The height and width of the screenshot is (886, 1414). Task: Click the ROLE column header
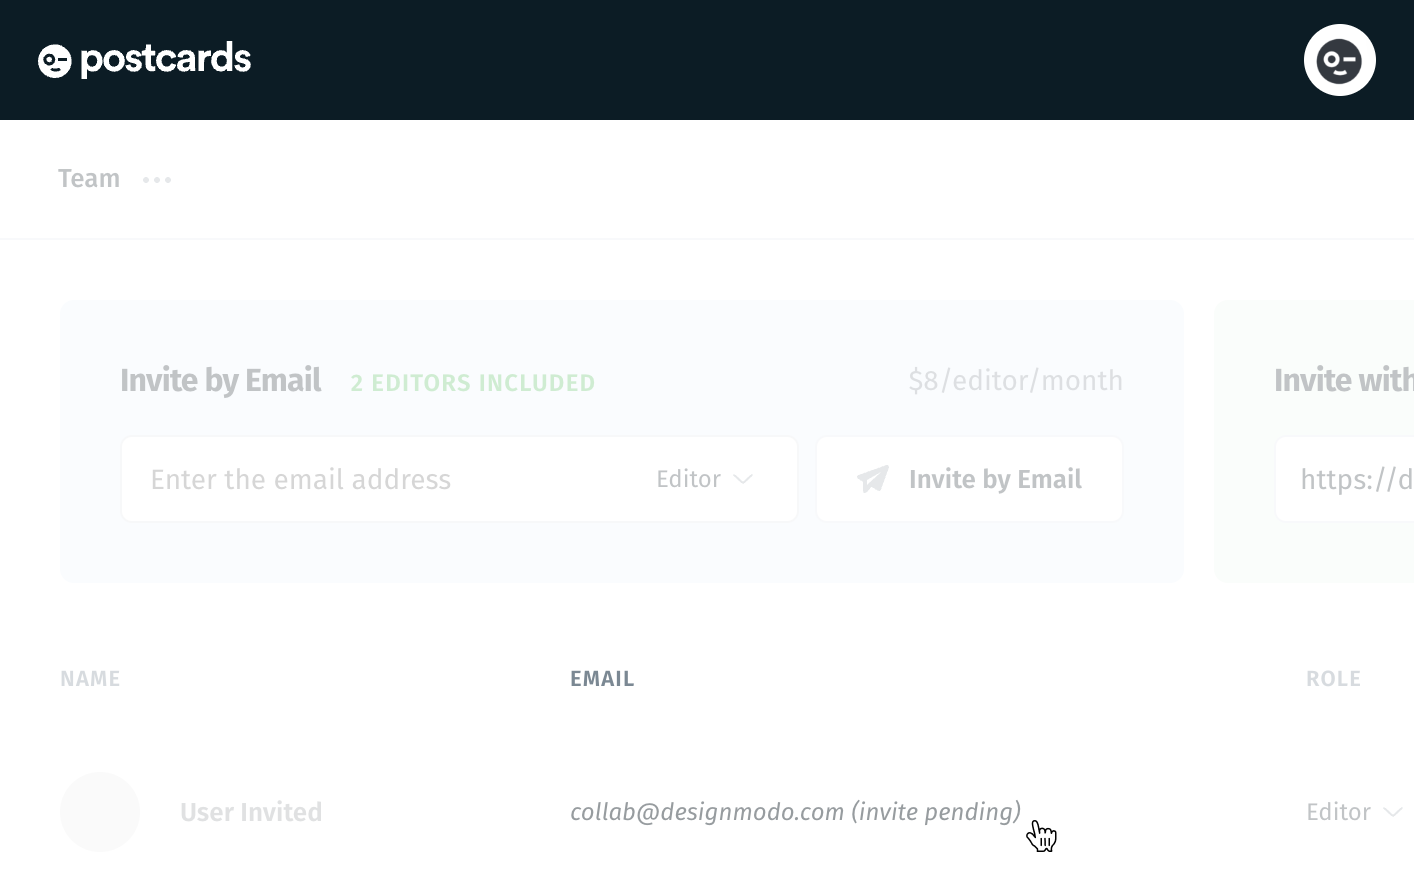1333,679
